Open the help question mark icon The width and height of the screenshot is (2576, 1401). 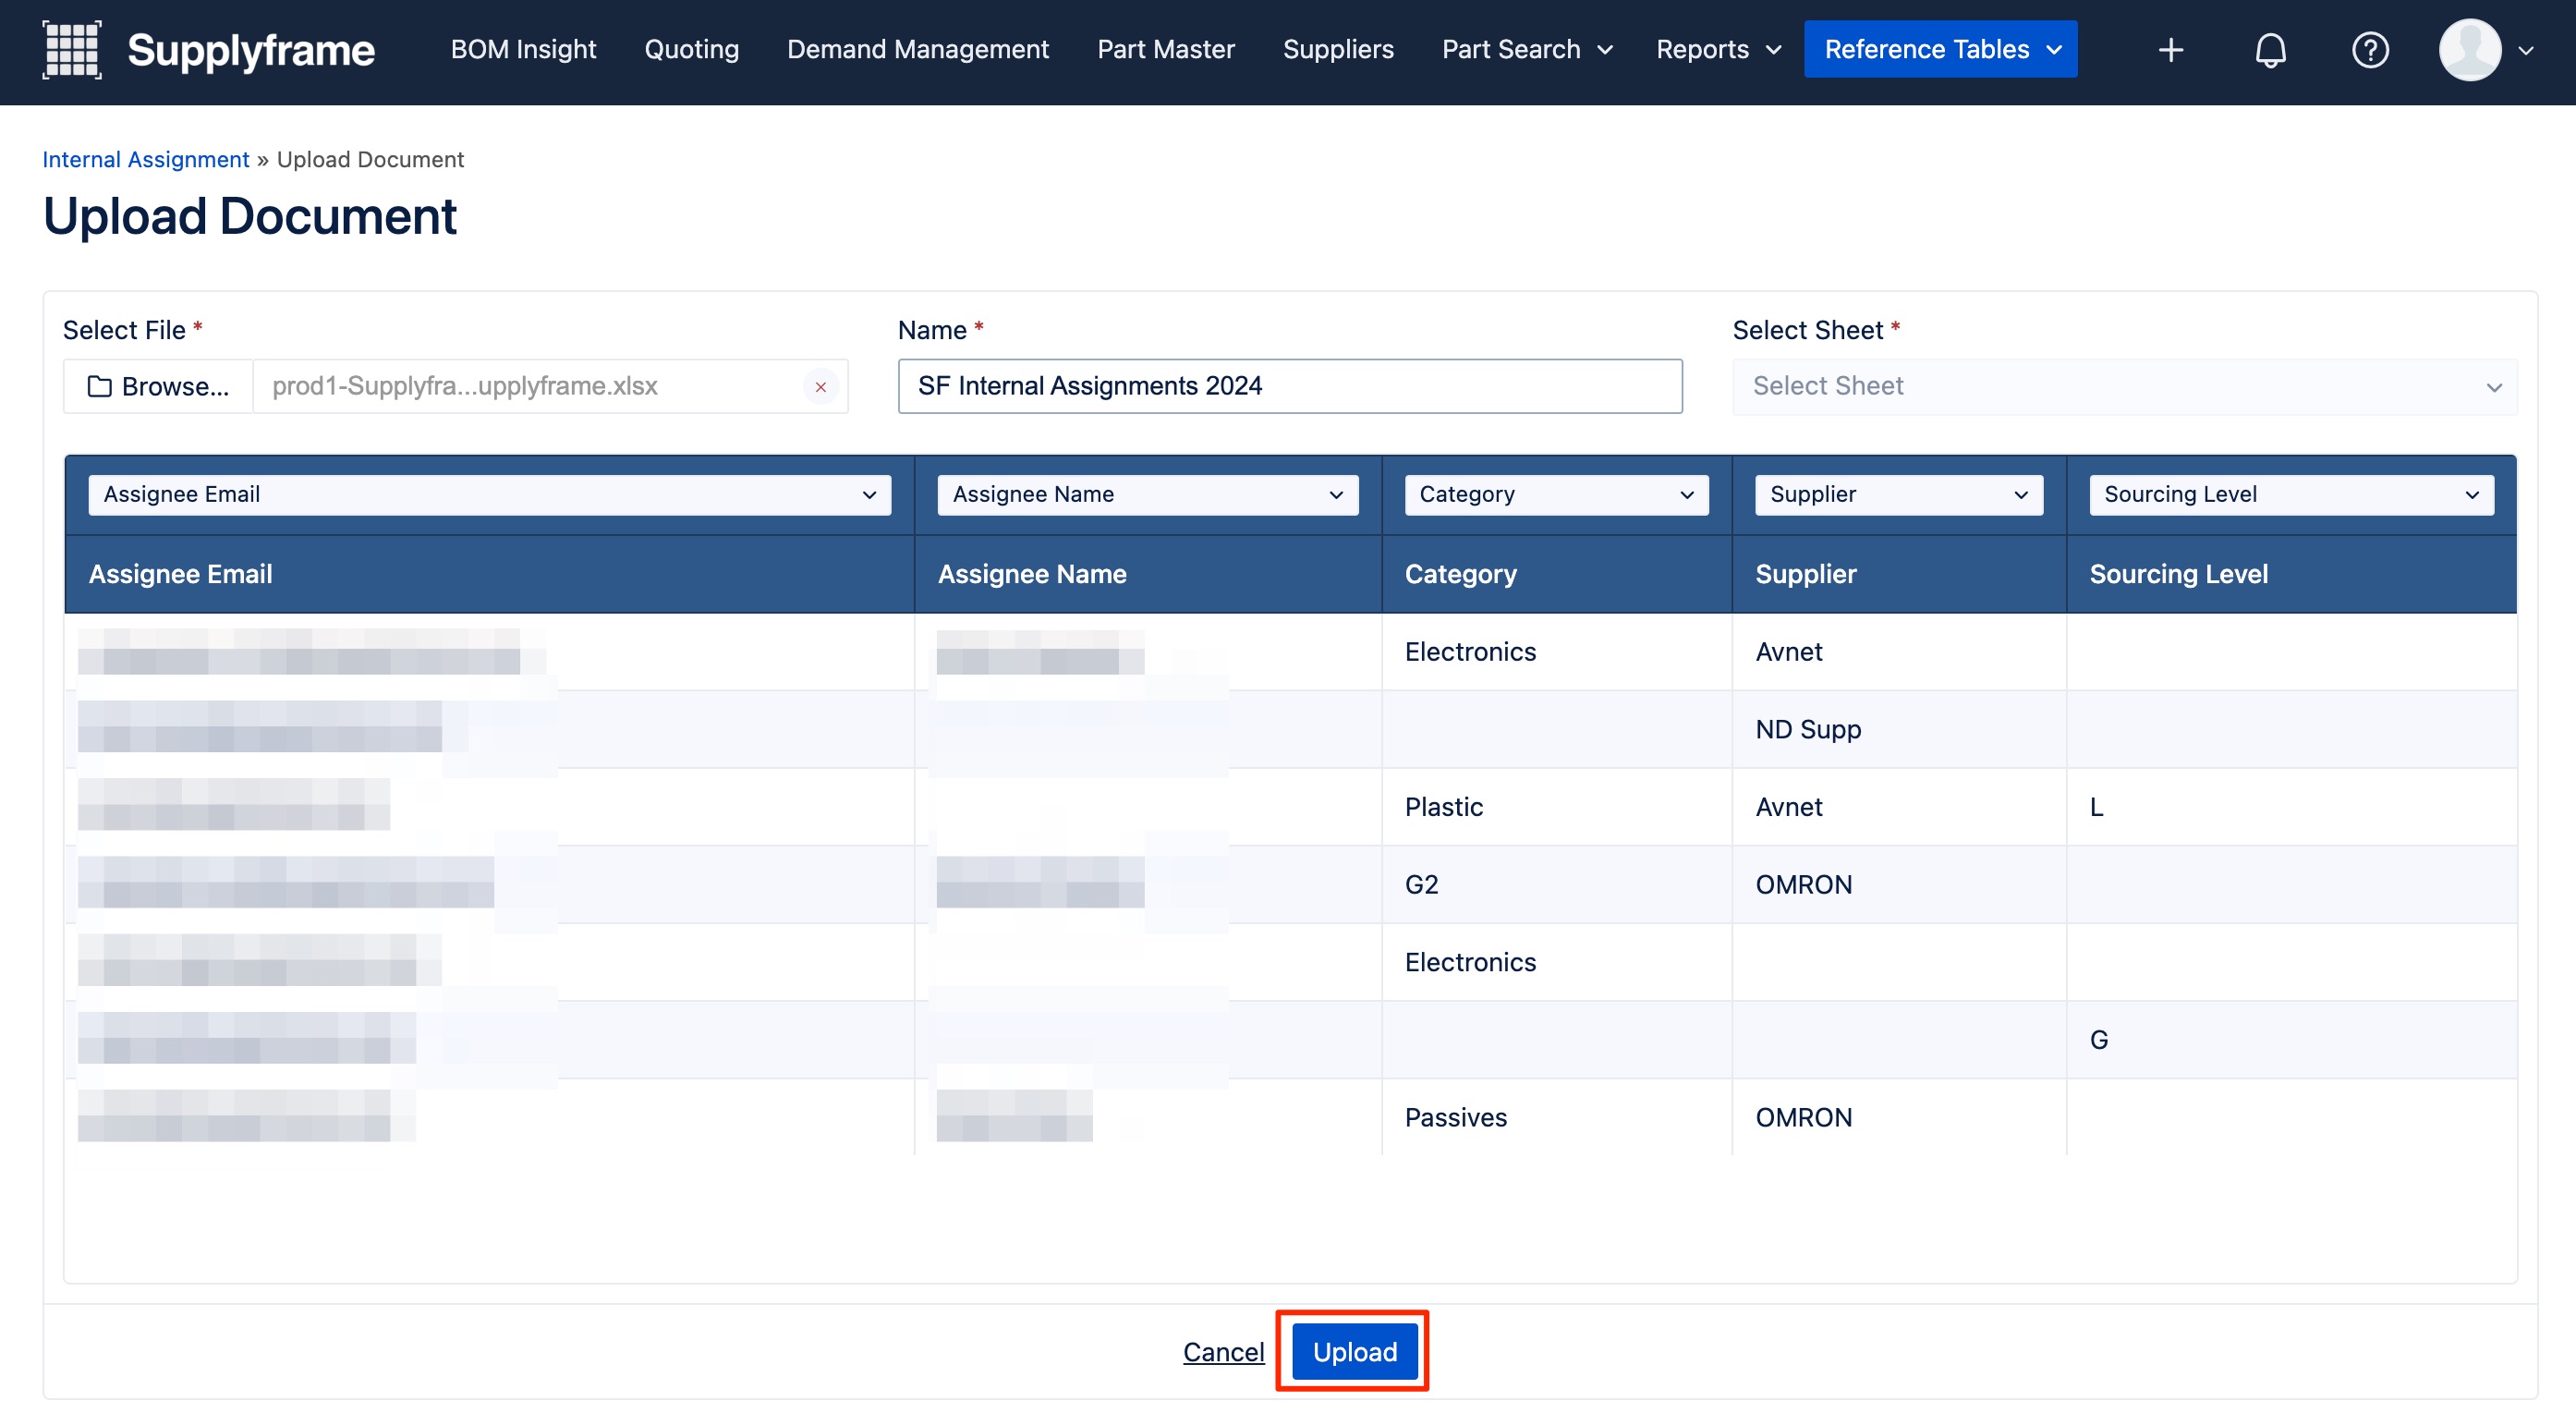(2370, 50)
